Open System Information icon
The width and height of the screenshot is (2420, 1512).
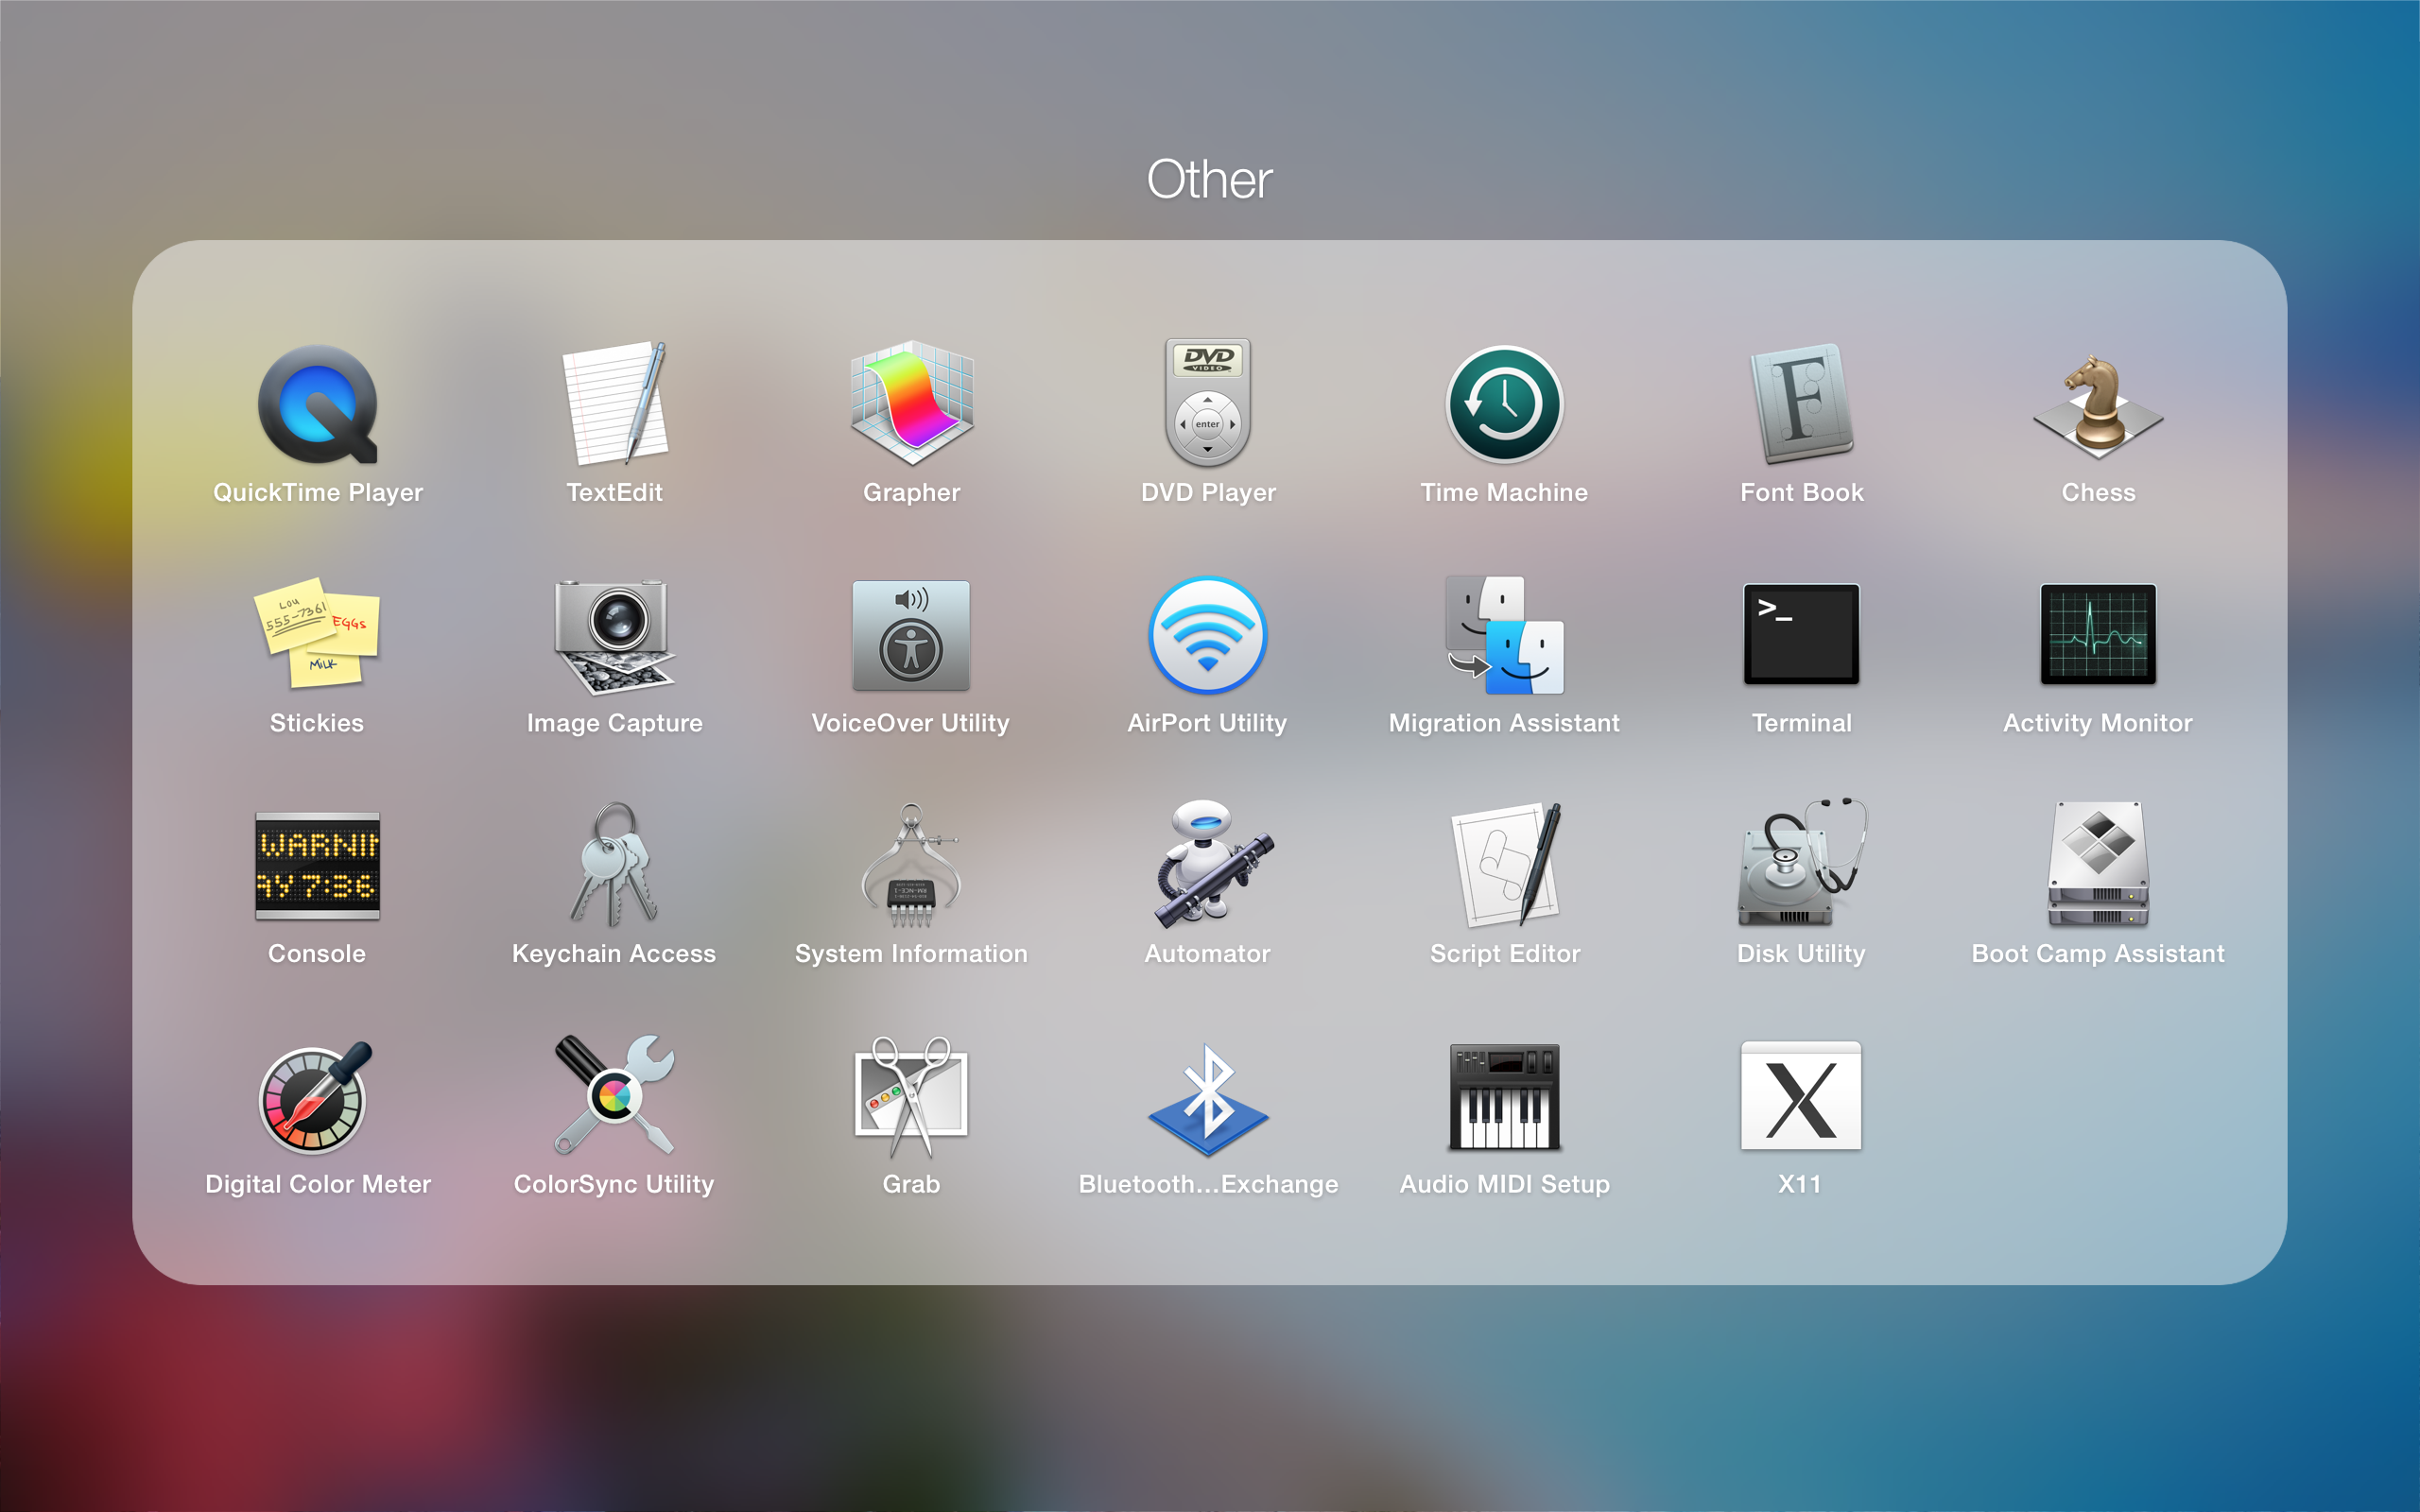[911, 866]
